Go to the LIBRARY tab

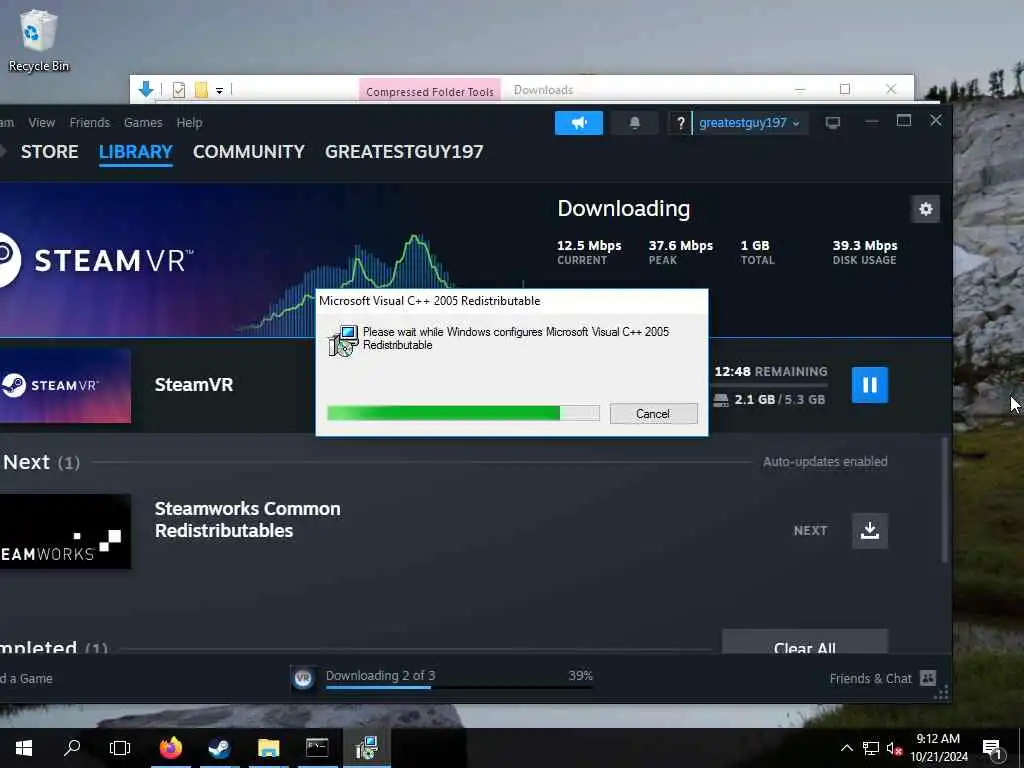click(136, 152)
